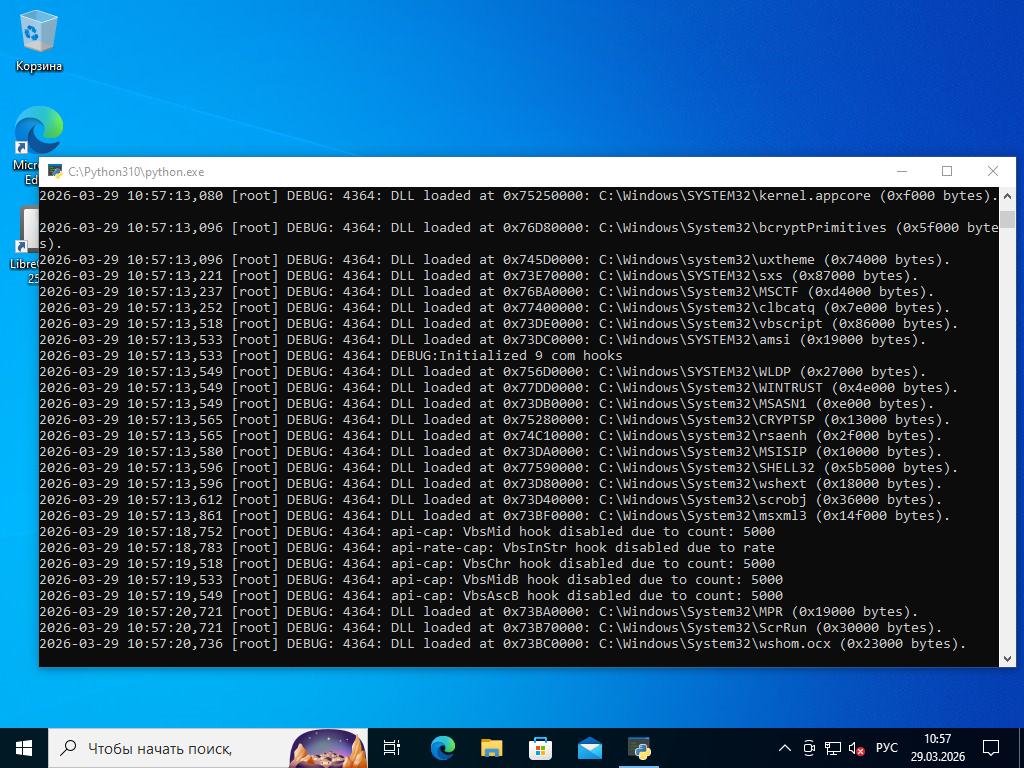Click the muted volume icon in tray
The height and width of the screenshot is (768, 1024).
click(857, 747)
